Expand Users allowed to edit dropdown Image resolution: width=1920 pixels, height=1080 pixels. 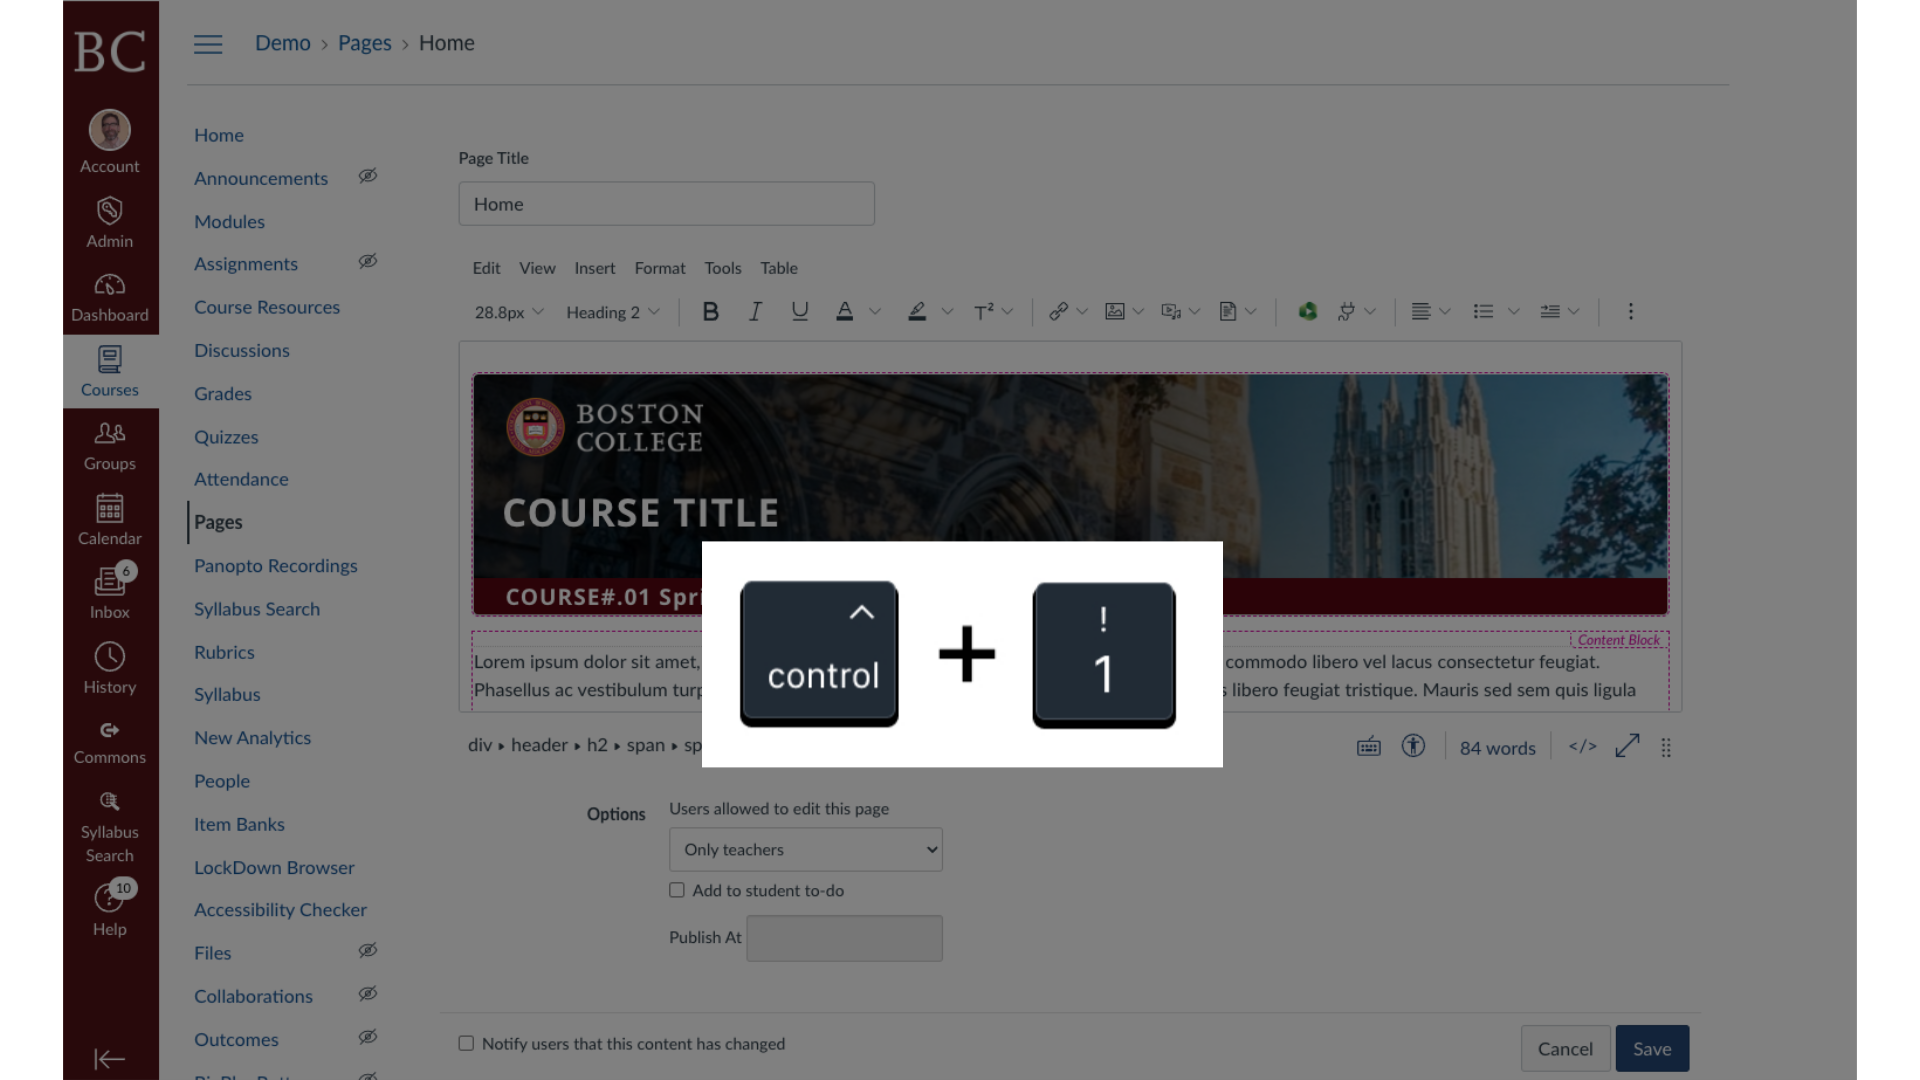click(804, 848)
